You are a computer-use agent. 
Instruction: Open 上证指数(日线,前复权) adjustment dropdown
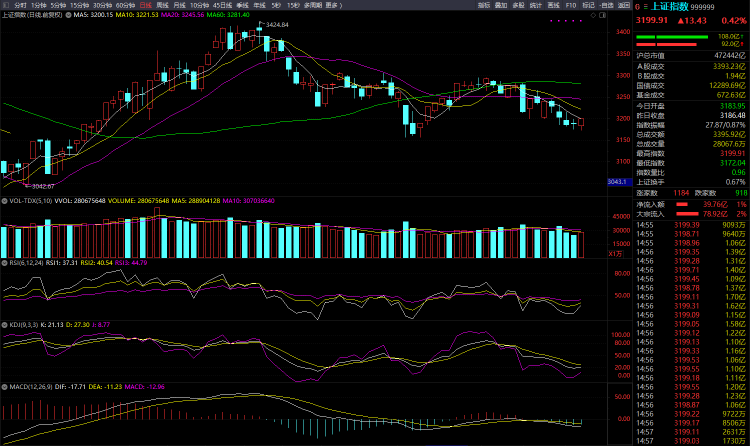tap(32, 15)
